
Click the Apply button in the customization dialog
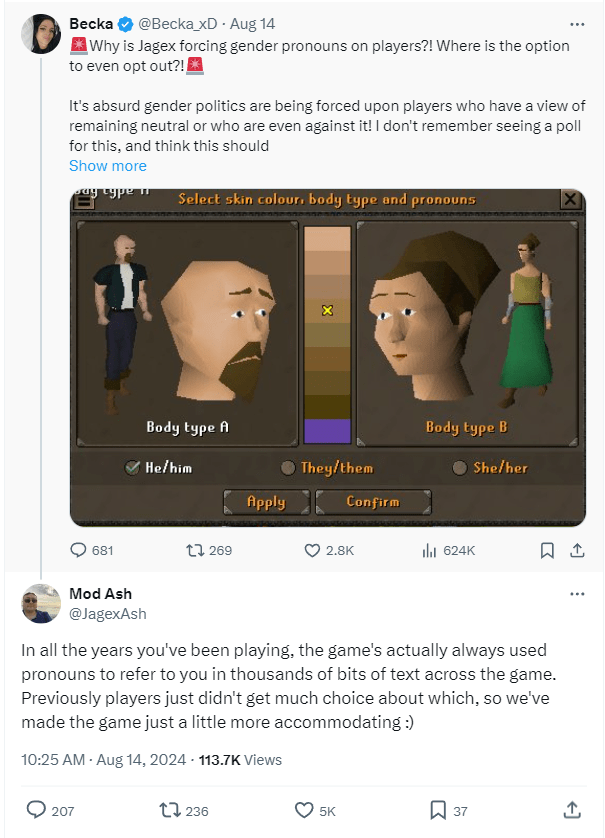click(x=266, y=501)
